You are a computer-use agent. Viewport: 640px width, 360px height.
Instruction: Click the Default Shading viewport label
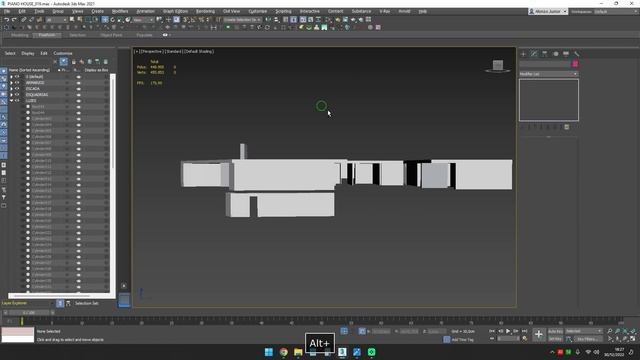pyautogui.click(x=199, y=51)
